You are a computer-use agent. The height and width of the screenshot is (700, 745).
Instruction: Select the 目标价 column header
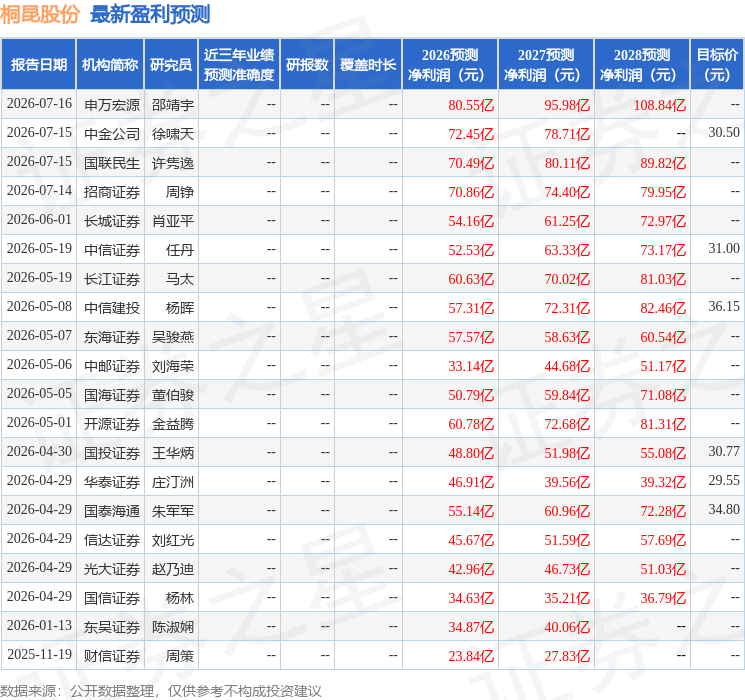tap(717, 65)
